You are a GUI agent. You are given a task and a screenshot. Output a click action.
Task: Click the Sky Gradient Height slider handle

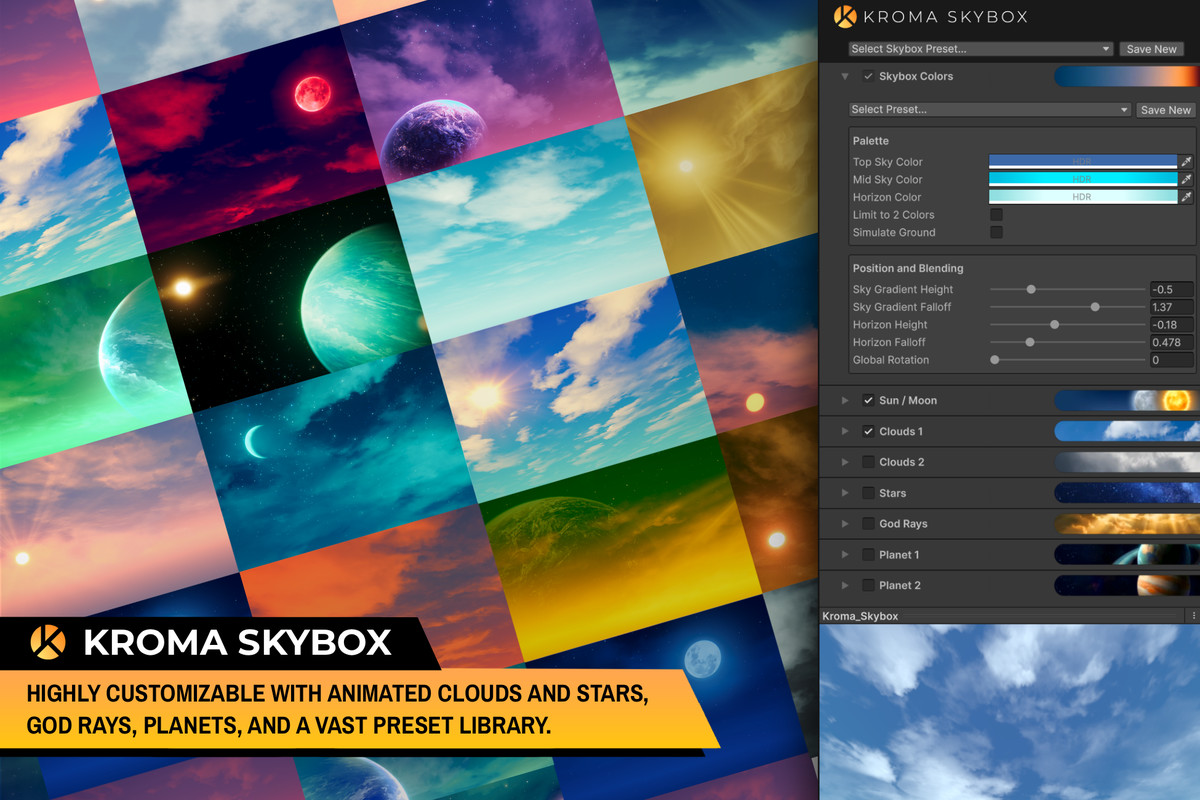tap(1031, 289)
